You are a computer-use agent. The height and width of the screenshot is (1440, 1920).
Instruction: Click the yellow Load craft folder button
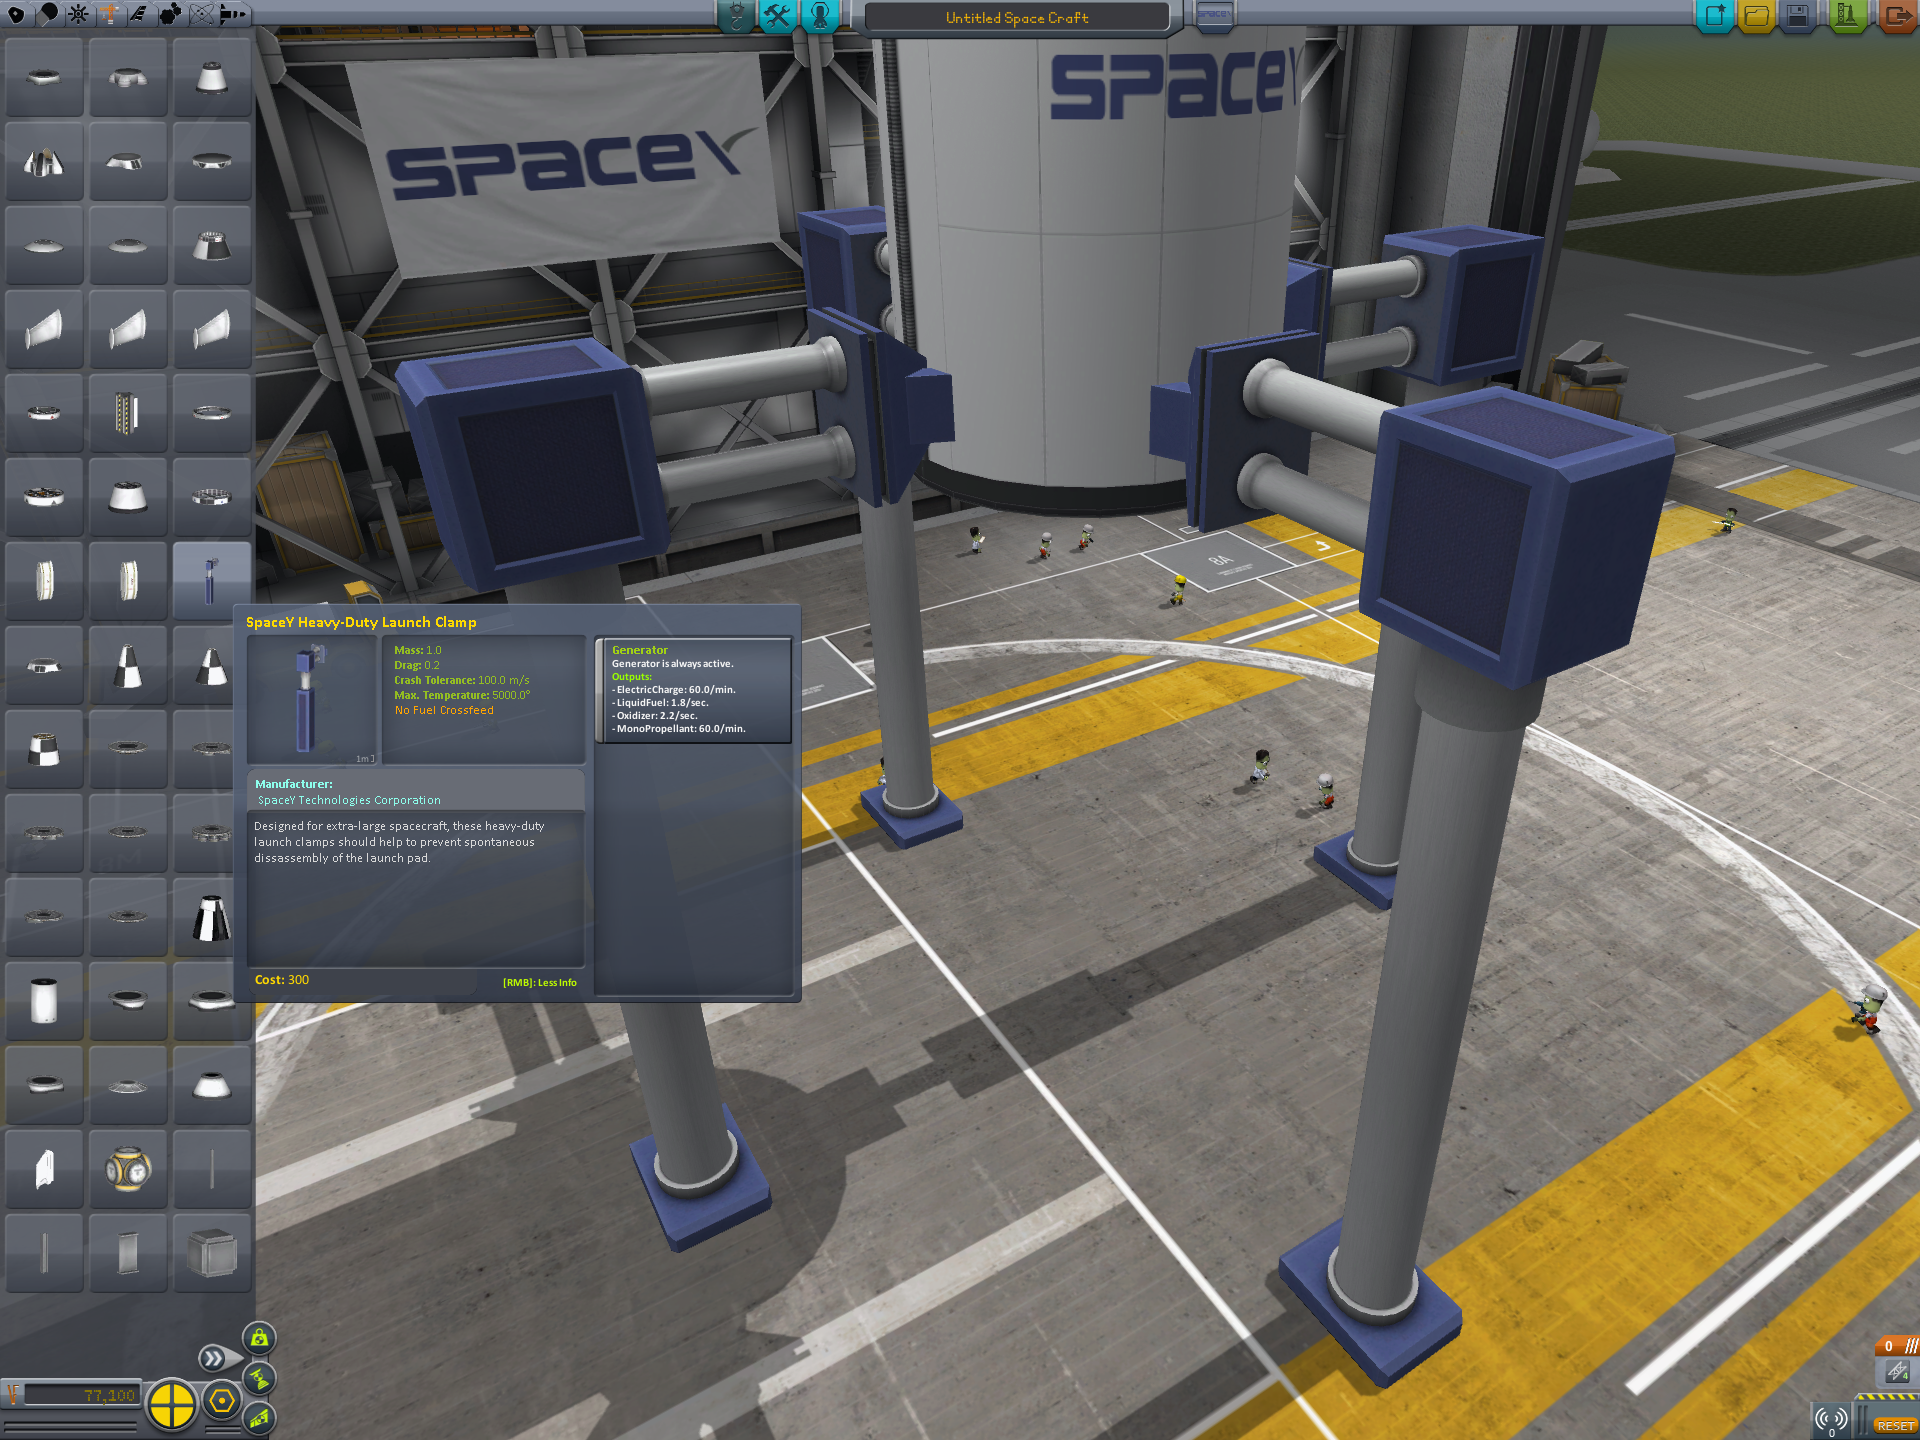1757,16
